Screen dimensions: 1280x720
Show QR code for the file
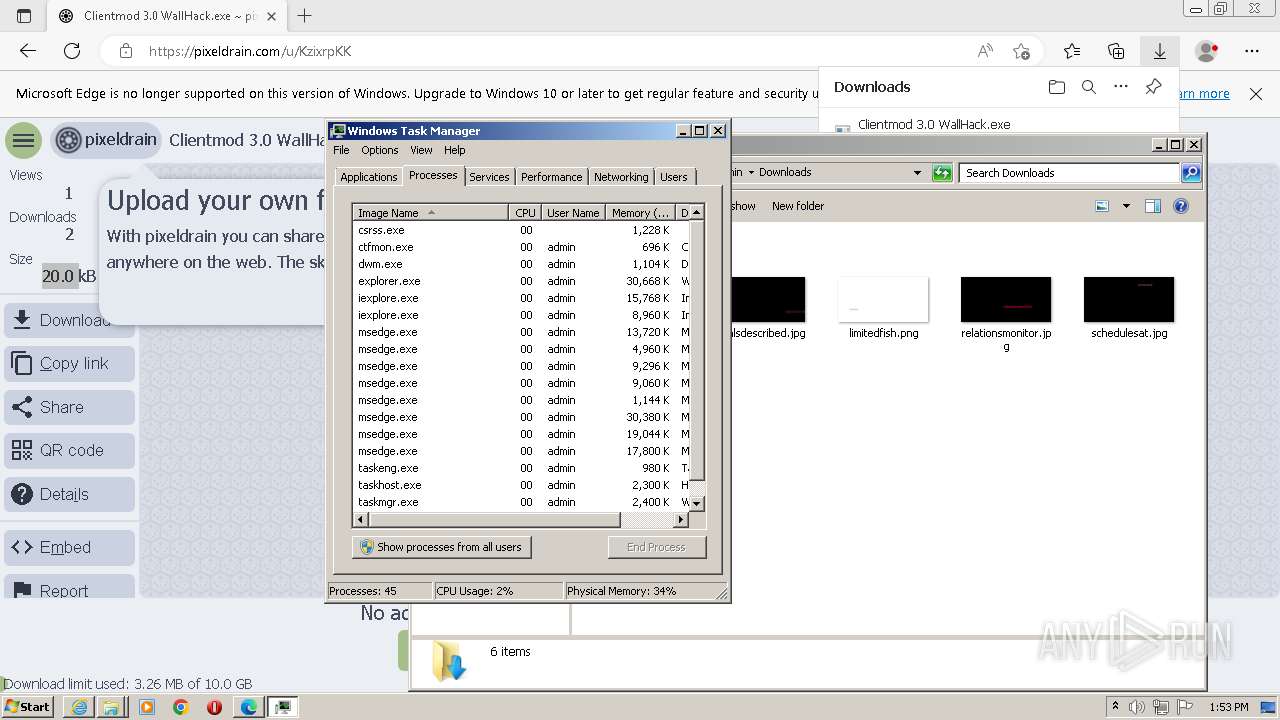(69, 451)
